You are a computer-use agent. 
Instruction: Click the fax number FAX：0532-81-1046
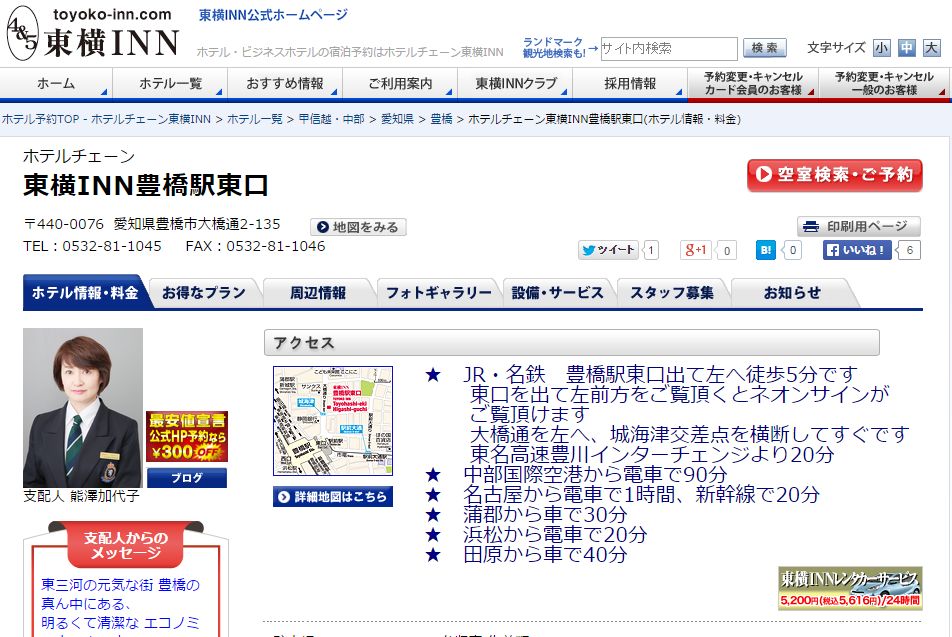coord(256,246)
